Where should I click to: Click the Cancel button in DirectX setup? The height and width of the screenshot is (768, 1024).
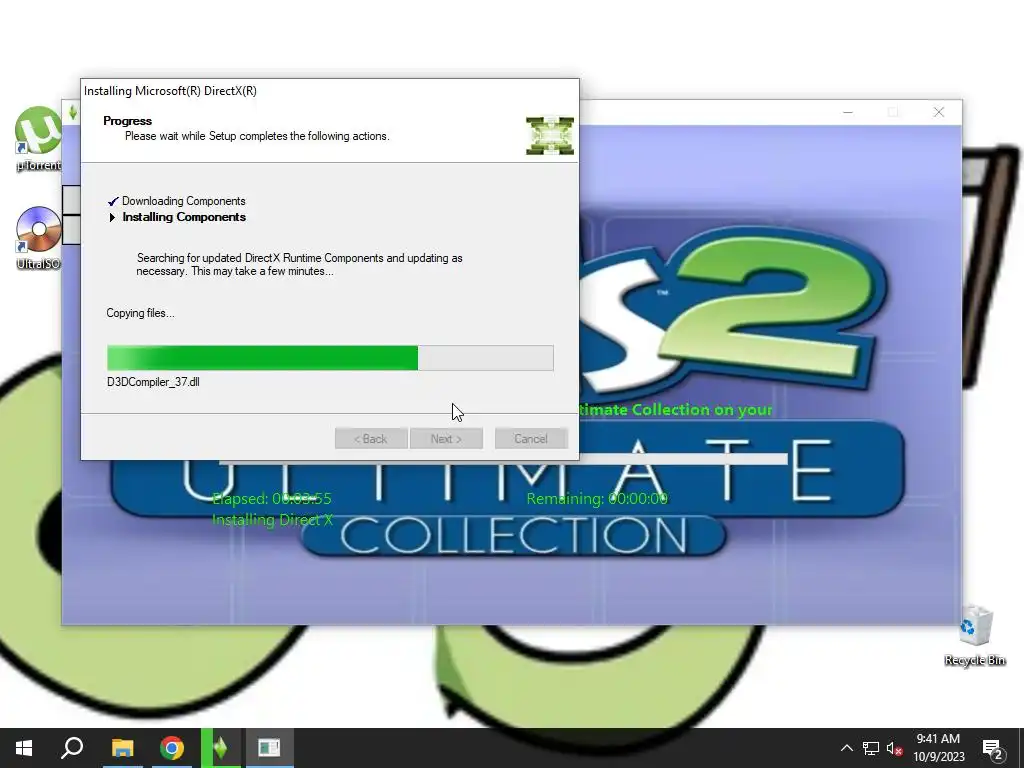(531, 438)
